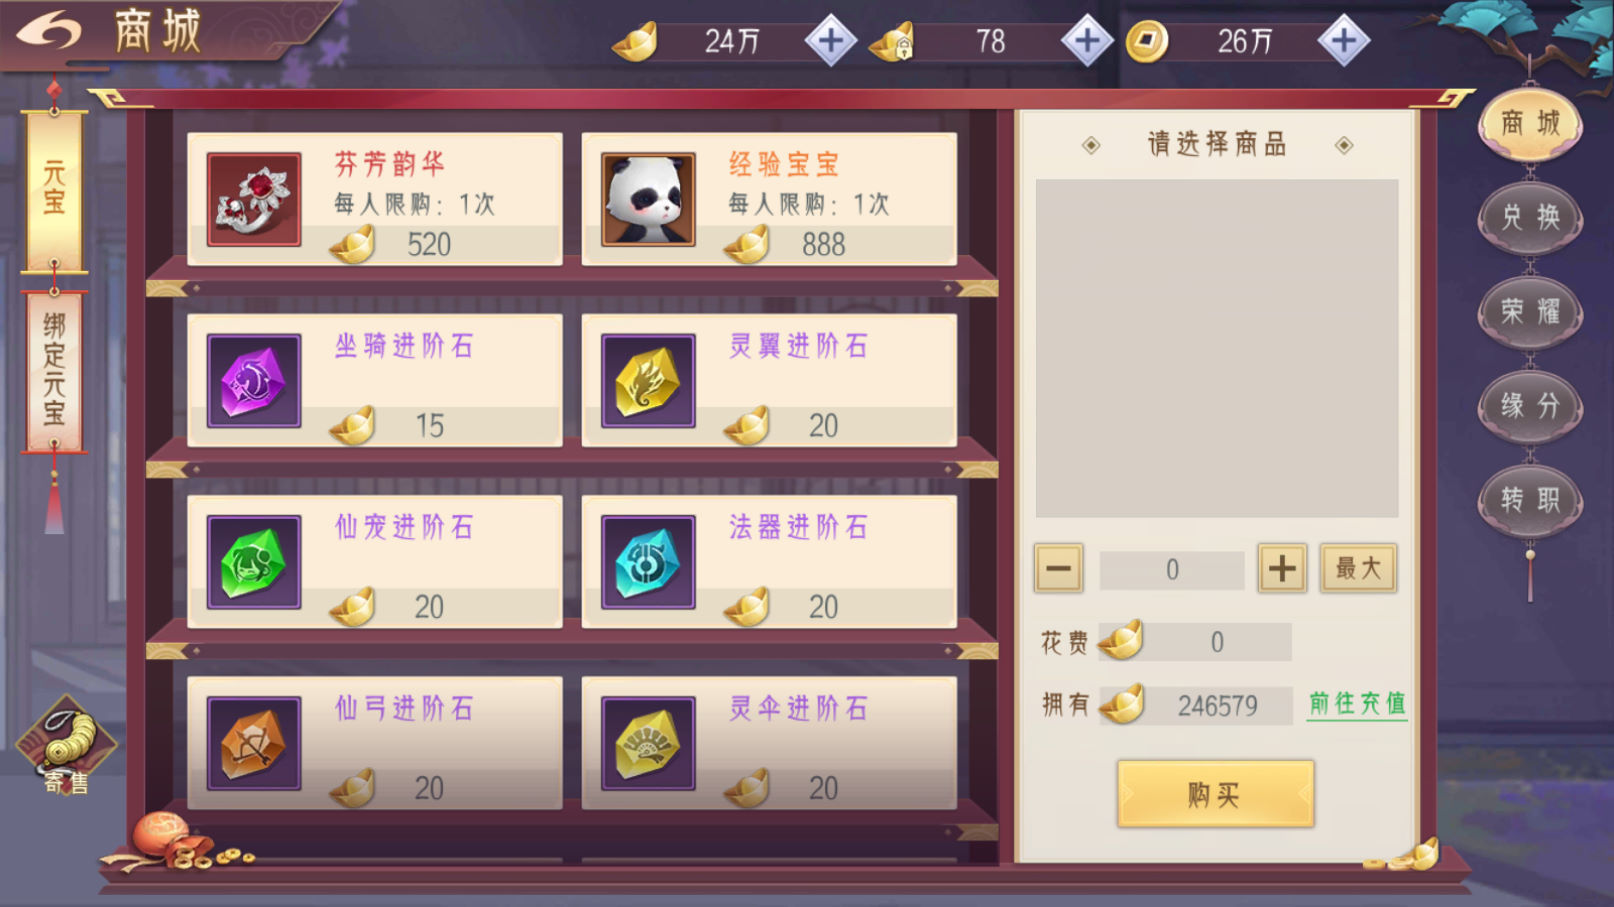Increase purchase quantity with plus button
The image size is (1614, 907).
tap(1282, 569)
